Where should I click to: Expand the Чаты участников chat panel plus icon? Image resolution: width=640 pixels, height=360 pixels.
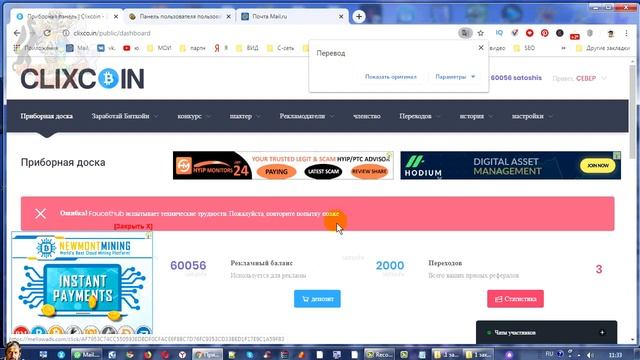point(602,332)
